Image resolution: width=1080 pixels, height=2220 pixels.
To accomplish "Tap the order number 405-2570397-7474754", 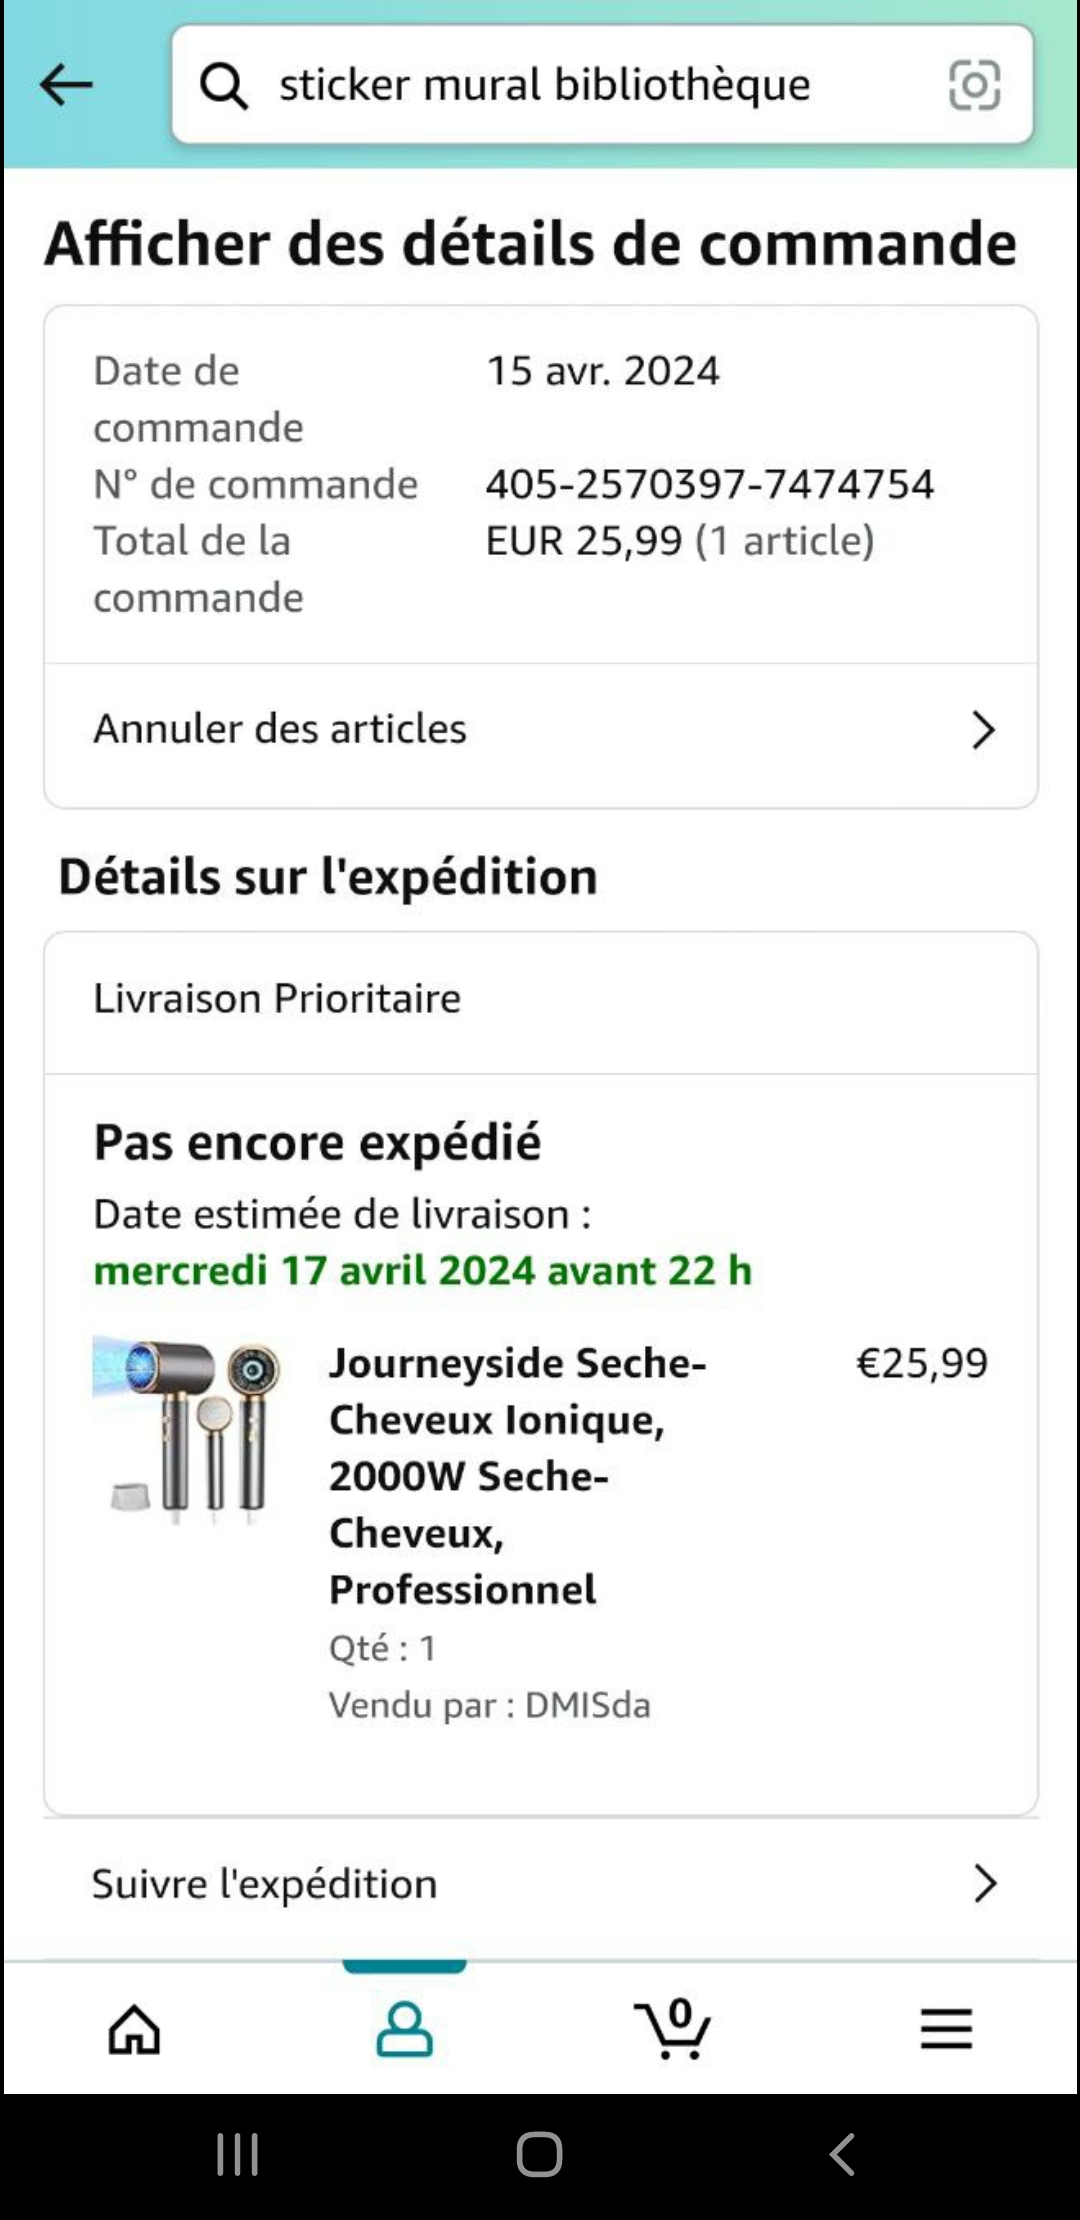I will 709,484.
